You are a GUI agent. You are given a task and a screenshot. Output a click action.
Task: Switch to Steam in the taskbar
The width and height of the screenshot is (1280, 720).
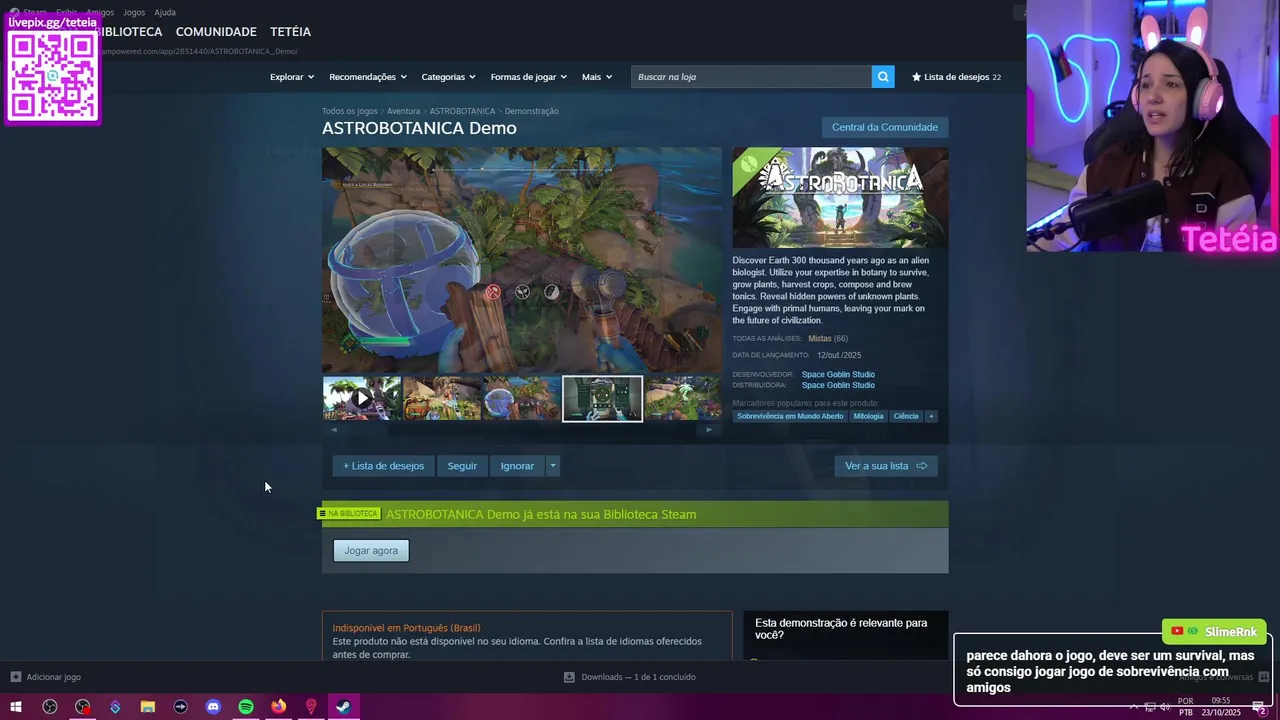coord(343,707)
